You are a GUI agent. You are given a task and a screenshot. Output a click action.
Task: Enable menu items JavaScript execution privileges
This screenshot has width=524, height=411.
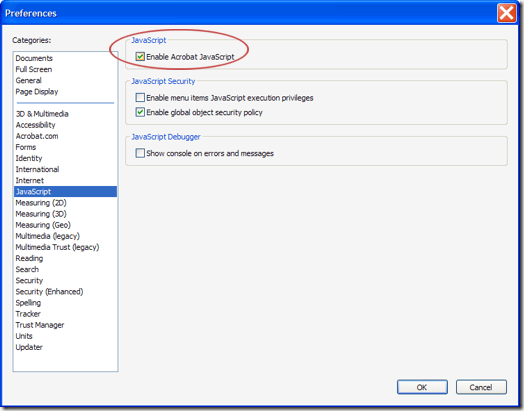point(140,98)
